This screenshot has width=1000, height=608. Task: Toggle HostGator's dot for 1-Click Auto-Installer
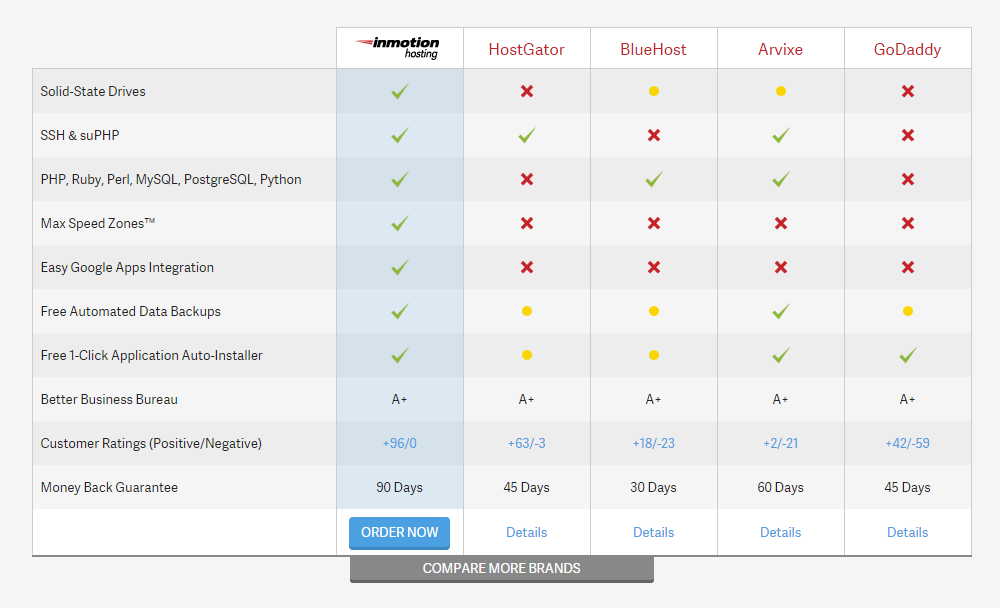pyautogui.click(x=526, y=355)
